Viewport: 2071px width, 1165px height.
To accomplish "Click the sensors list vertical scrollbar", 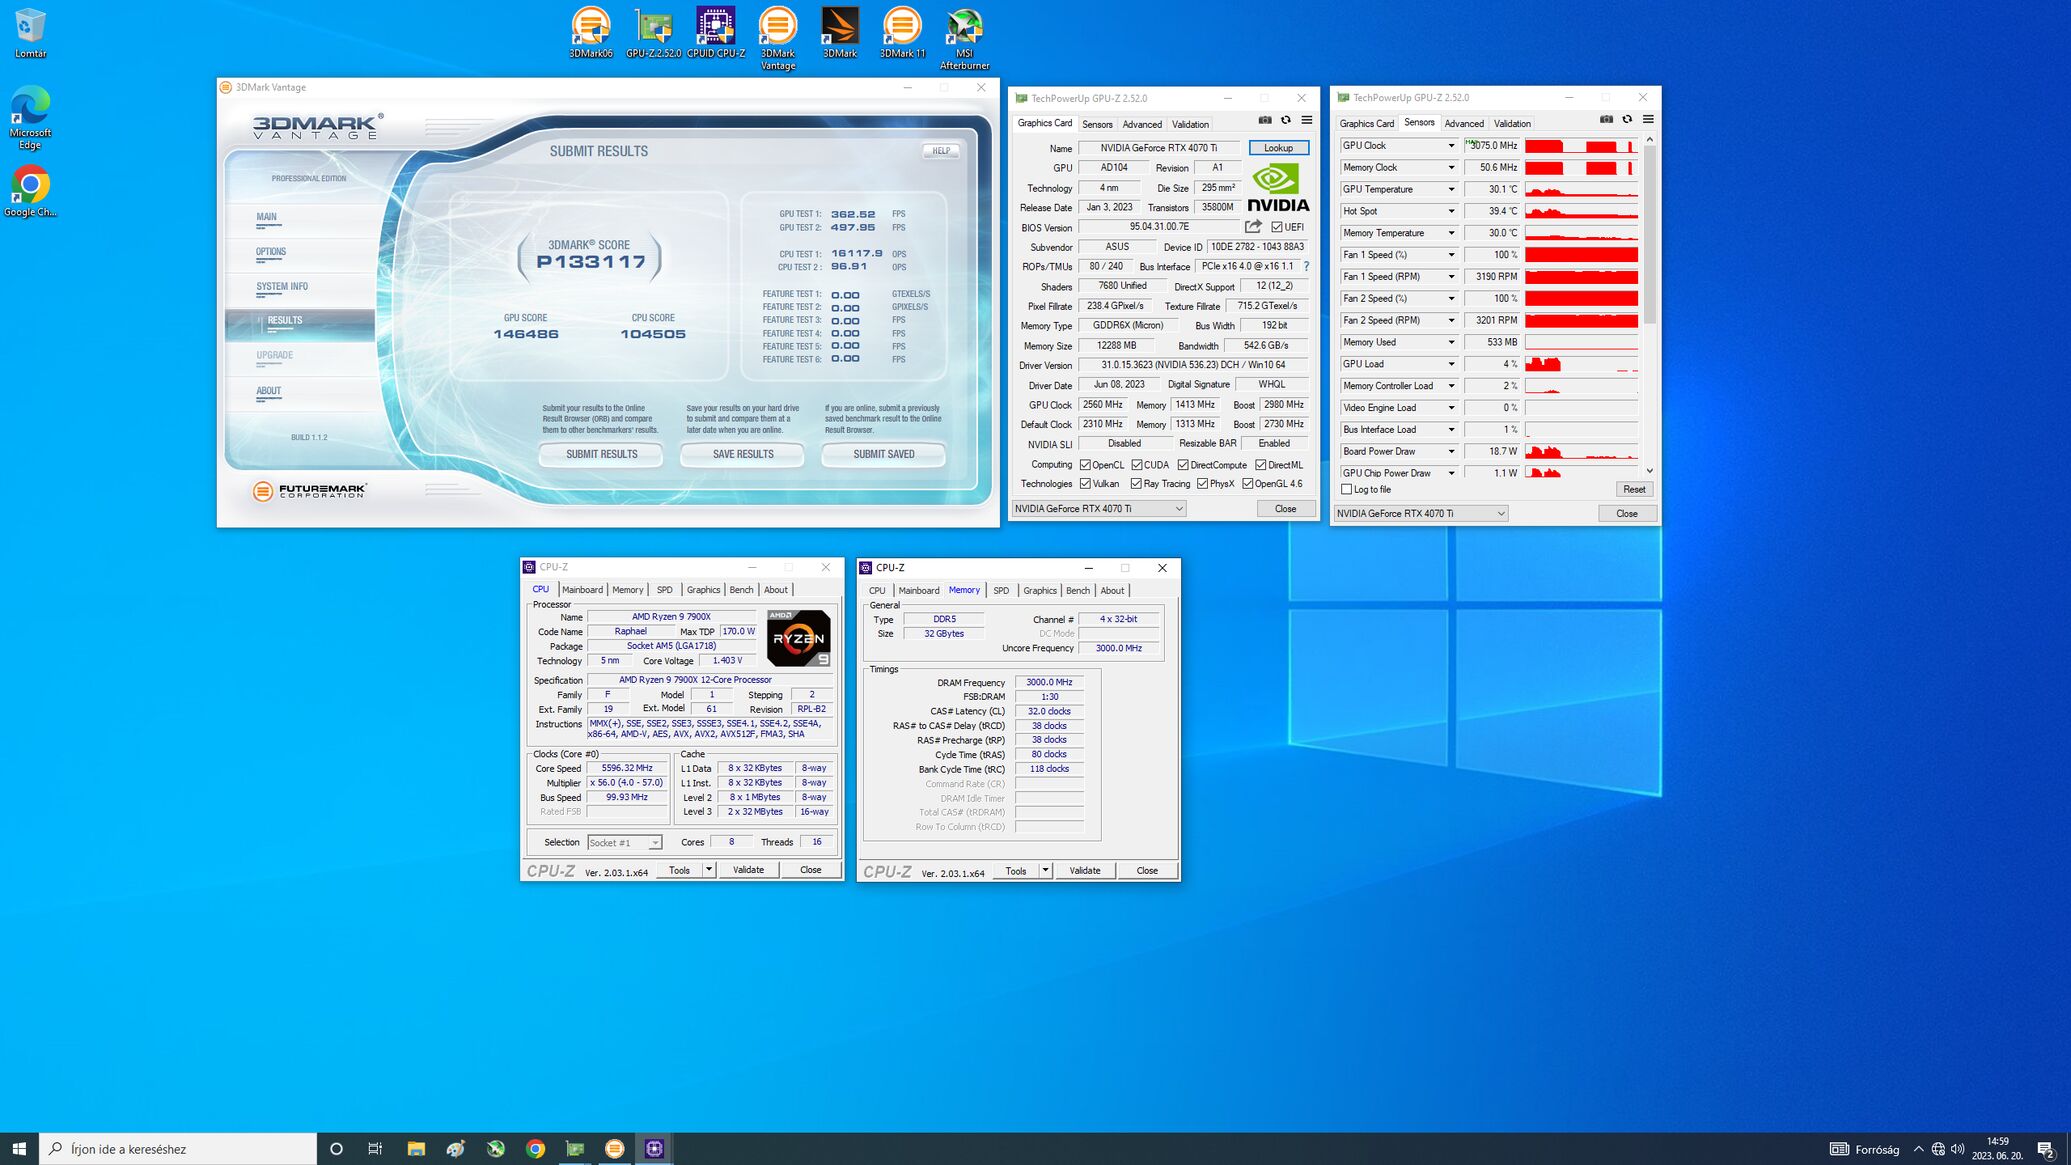I will pos(1649,235).
